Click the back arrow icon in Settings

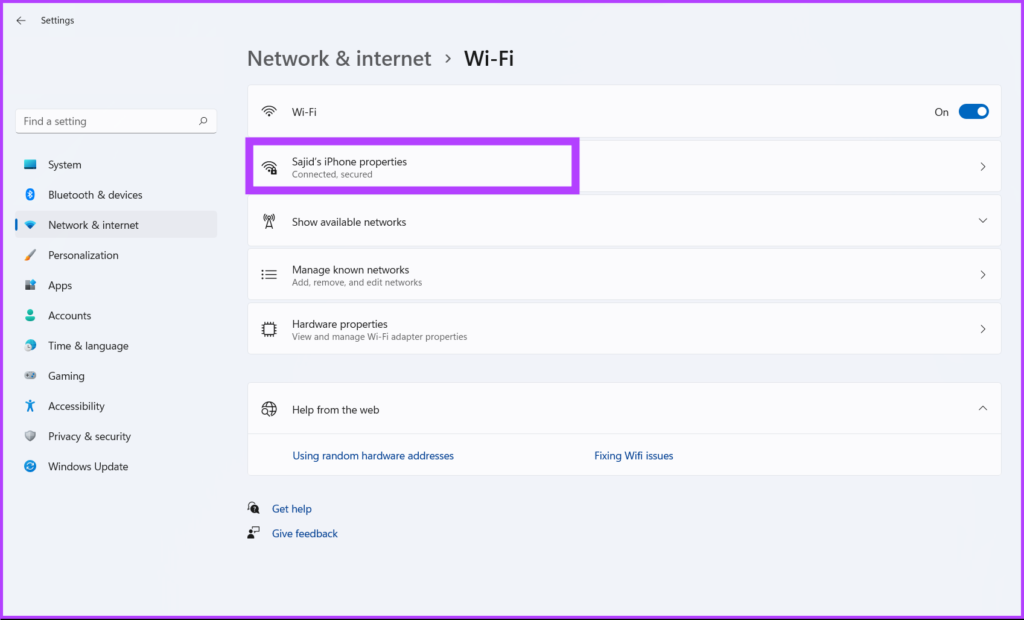pyautogui.click(x=21, y=20)
